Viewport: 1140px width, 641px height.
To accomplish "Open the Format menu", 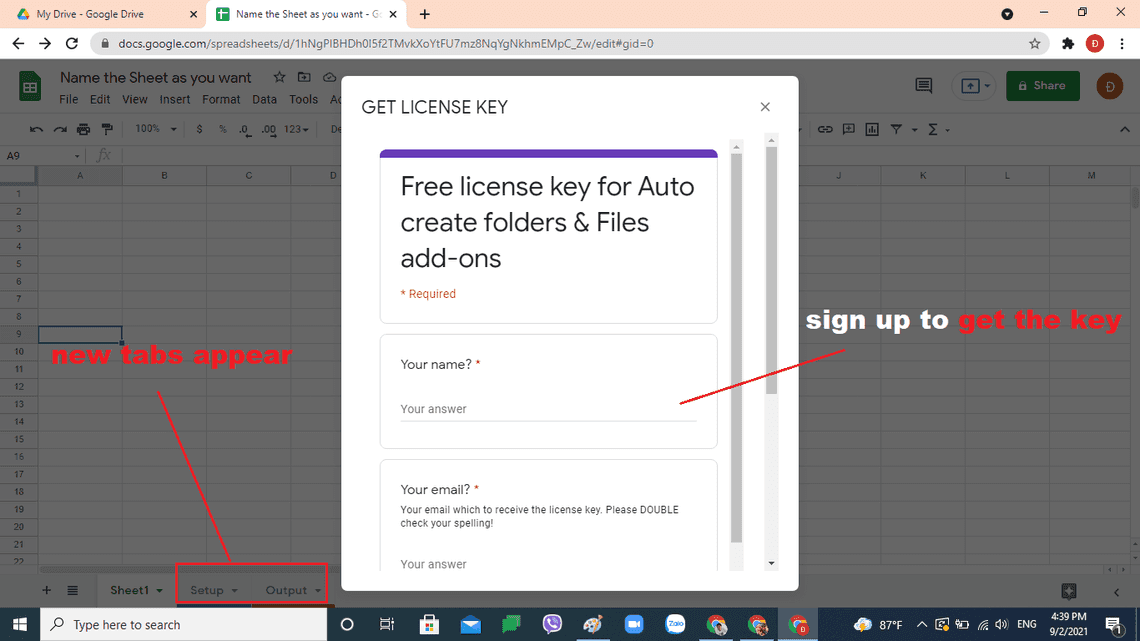I will coord(221,99).
